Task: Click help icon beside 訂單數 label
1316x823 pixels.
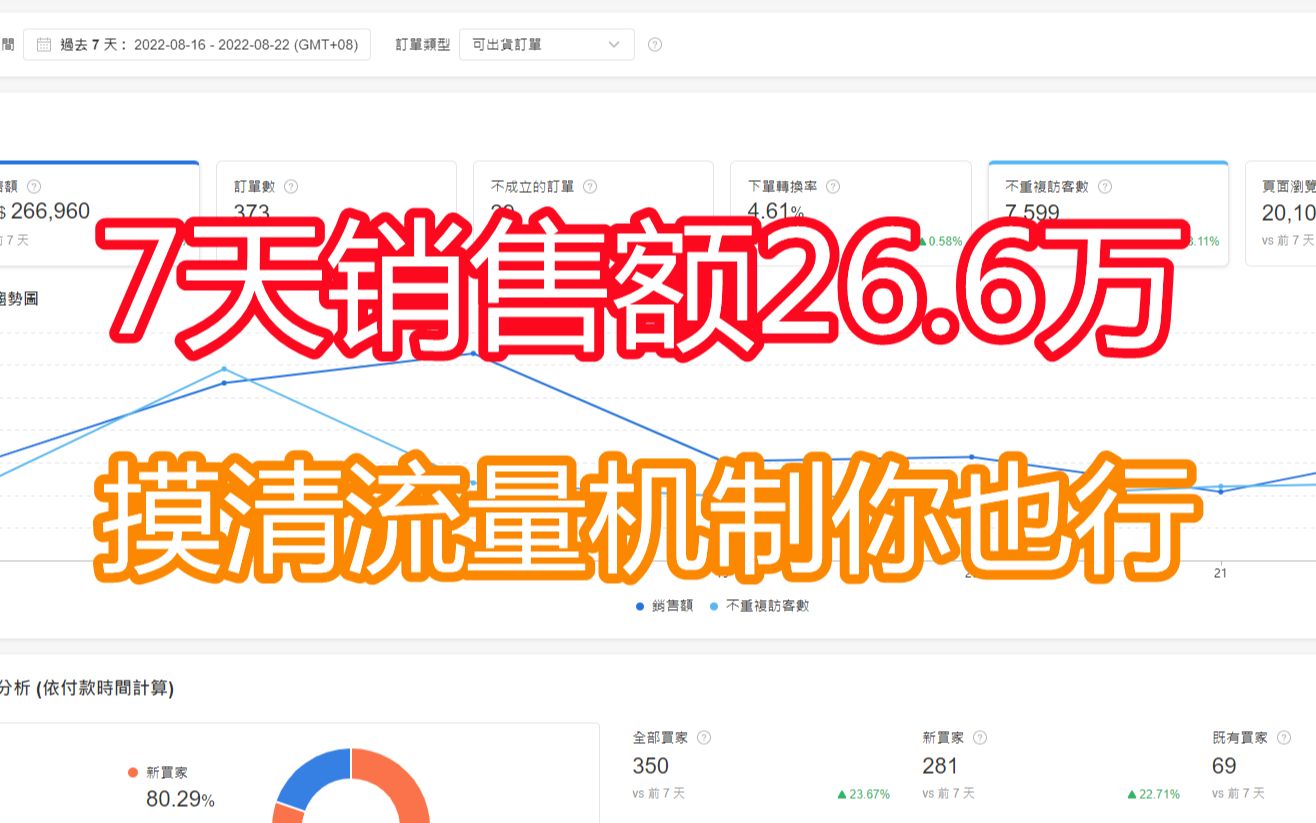Action: pyautogui.click(x=291, y=186)
